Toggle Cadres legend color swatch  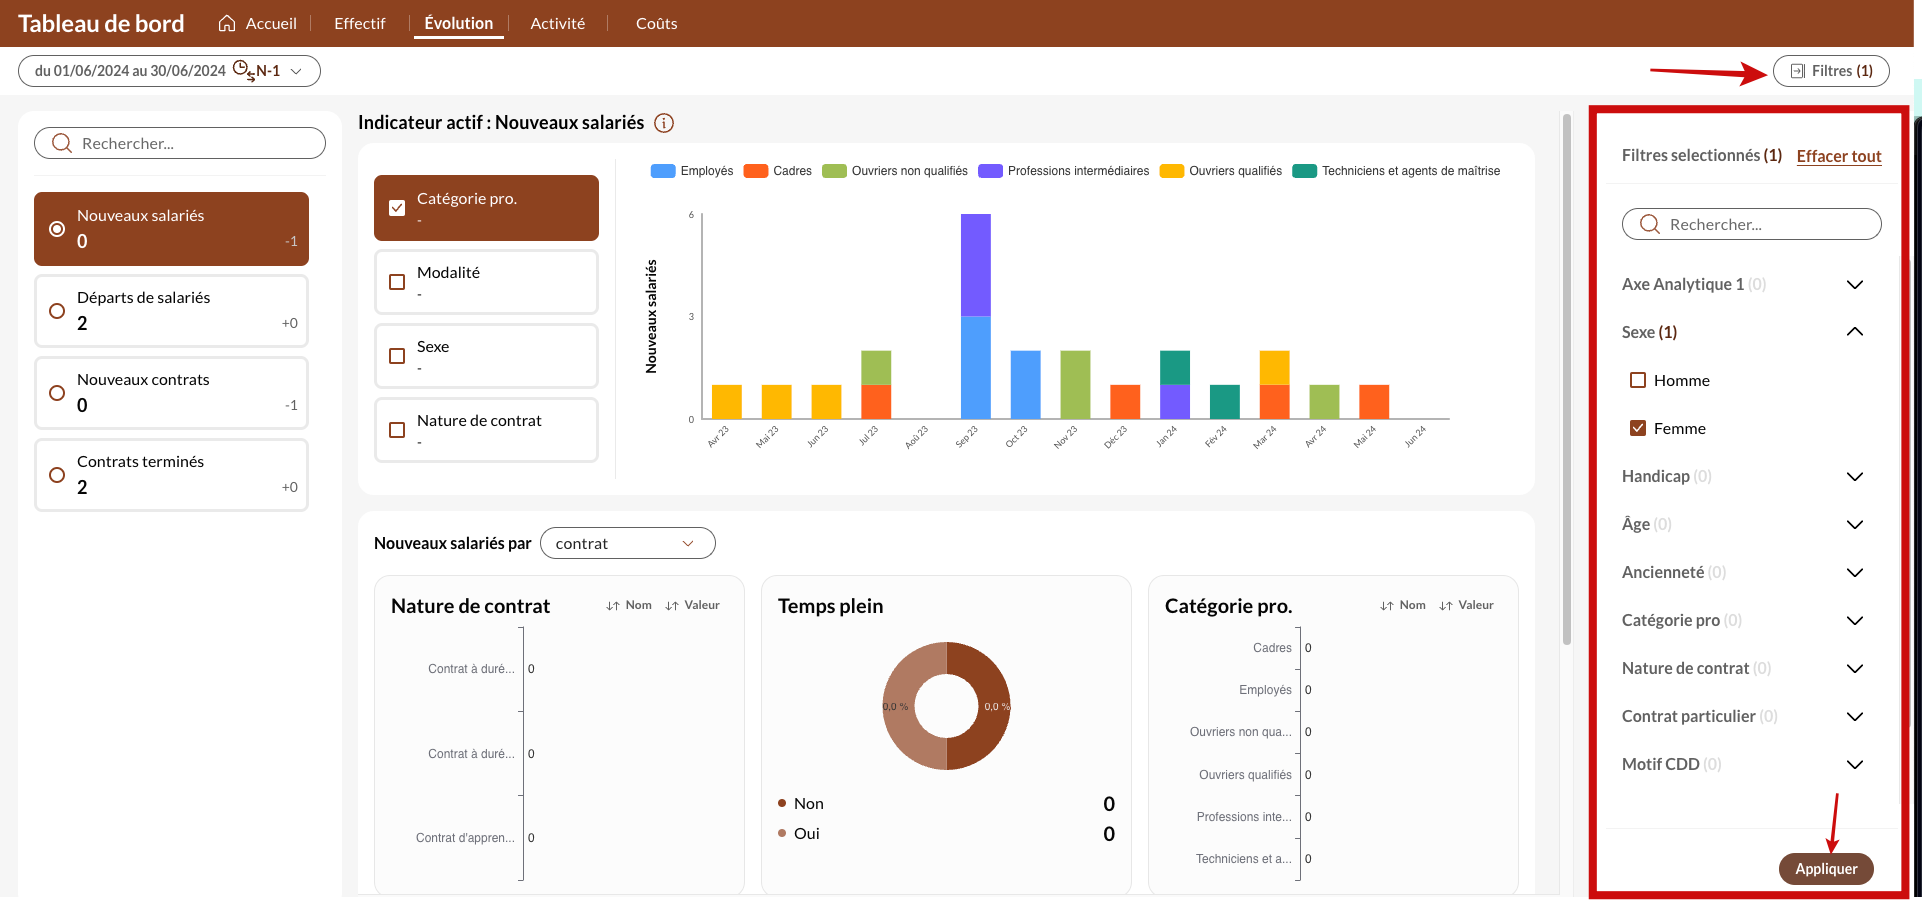(755, 171)
